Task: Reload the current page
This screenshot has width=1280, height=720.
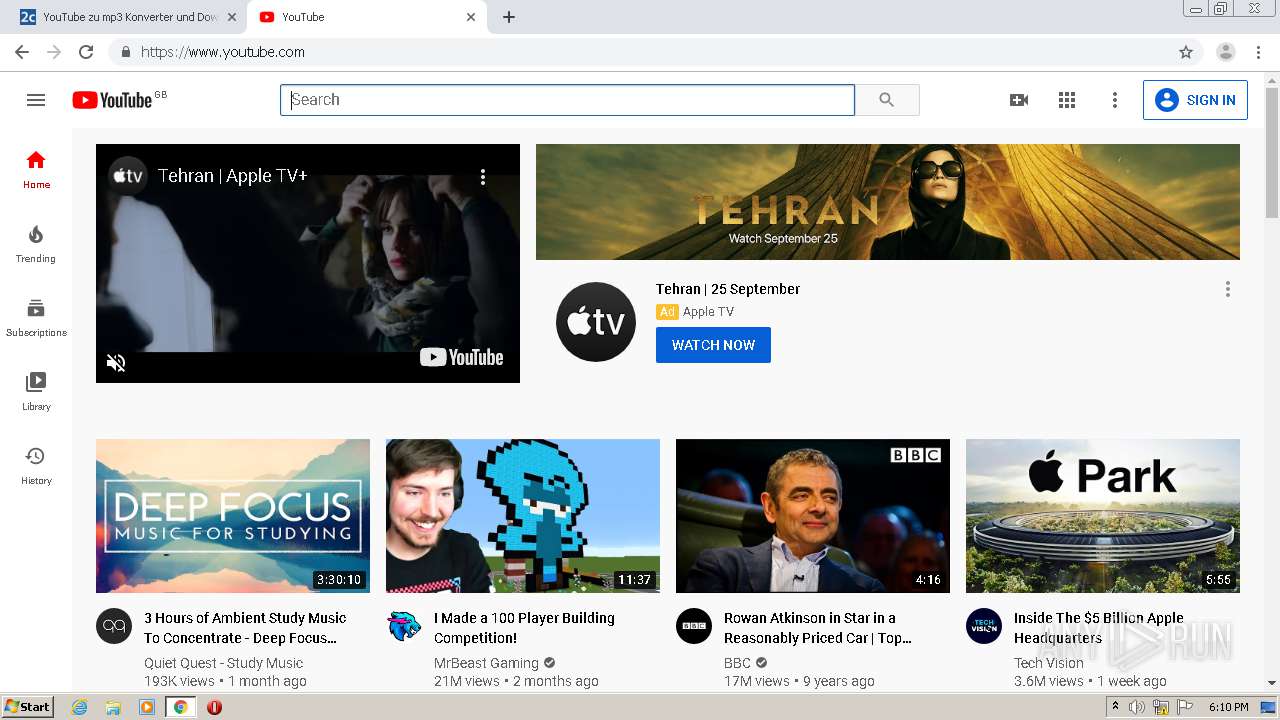Action: point(86,52)
